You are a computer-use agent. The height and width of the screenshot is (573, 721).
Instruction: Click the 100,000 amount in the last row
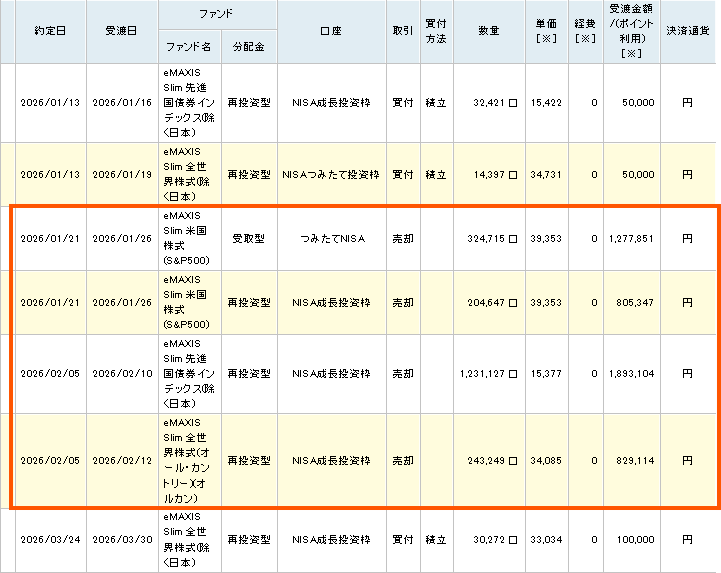click(632, 541)
